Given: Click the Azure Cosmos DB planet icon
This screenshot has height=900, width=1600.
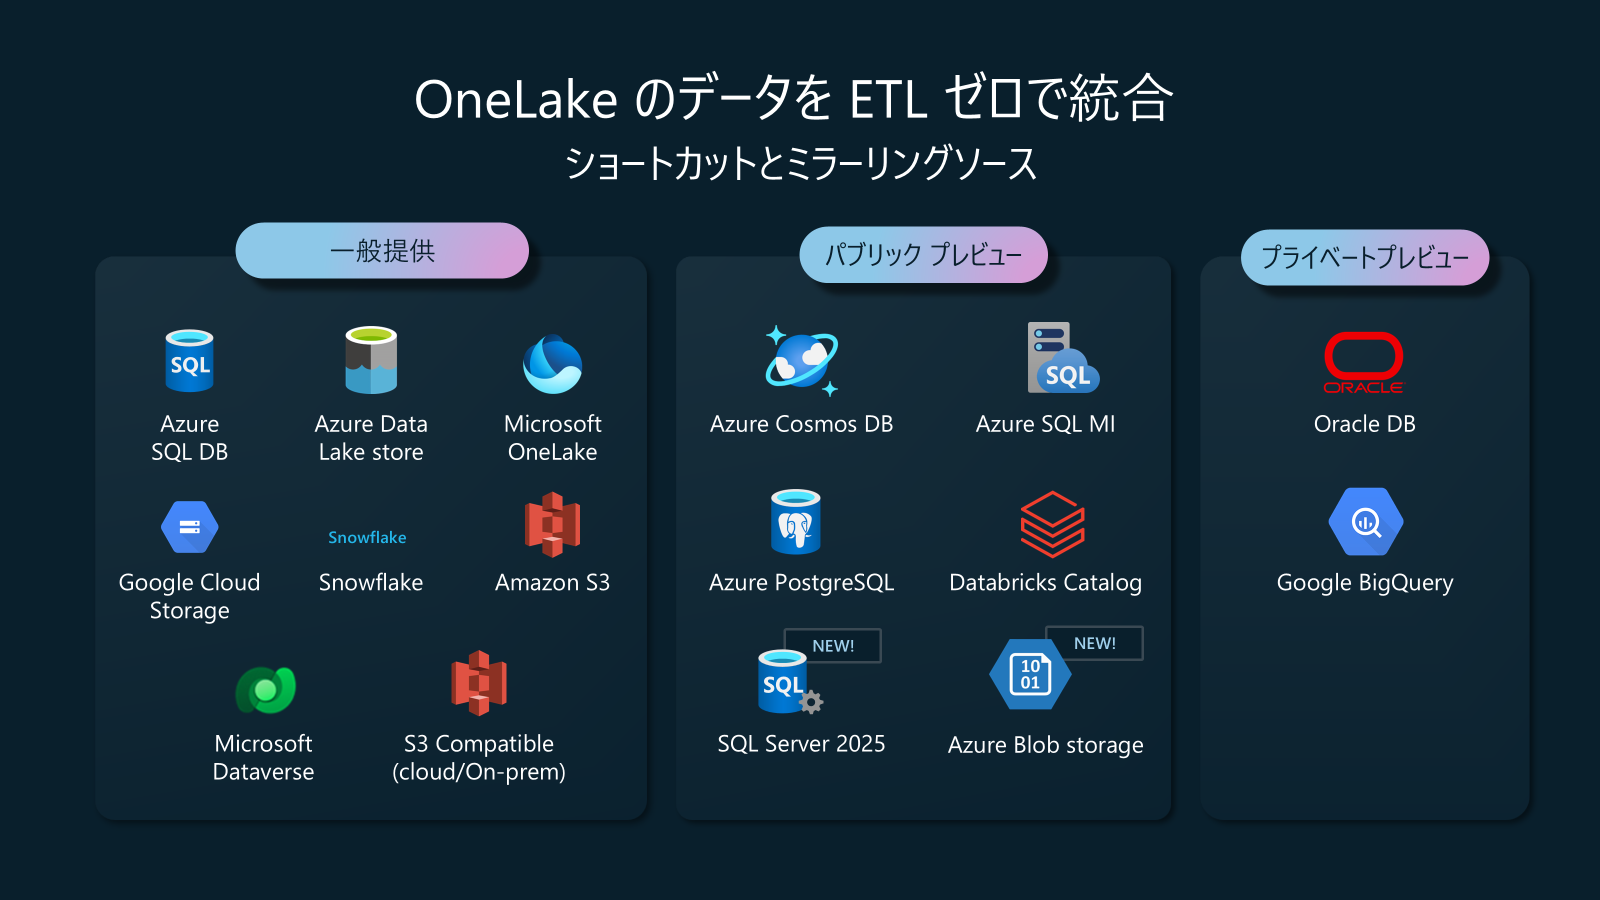Looking at the screenshot, I should 802,360.
